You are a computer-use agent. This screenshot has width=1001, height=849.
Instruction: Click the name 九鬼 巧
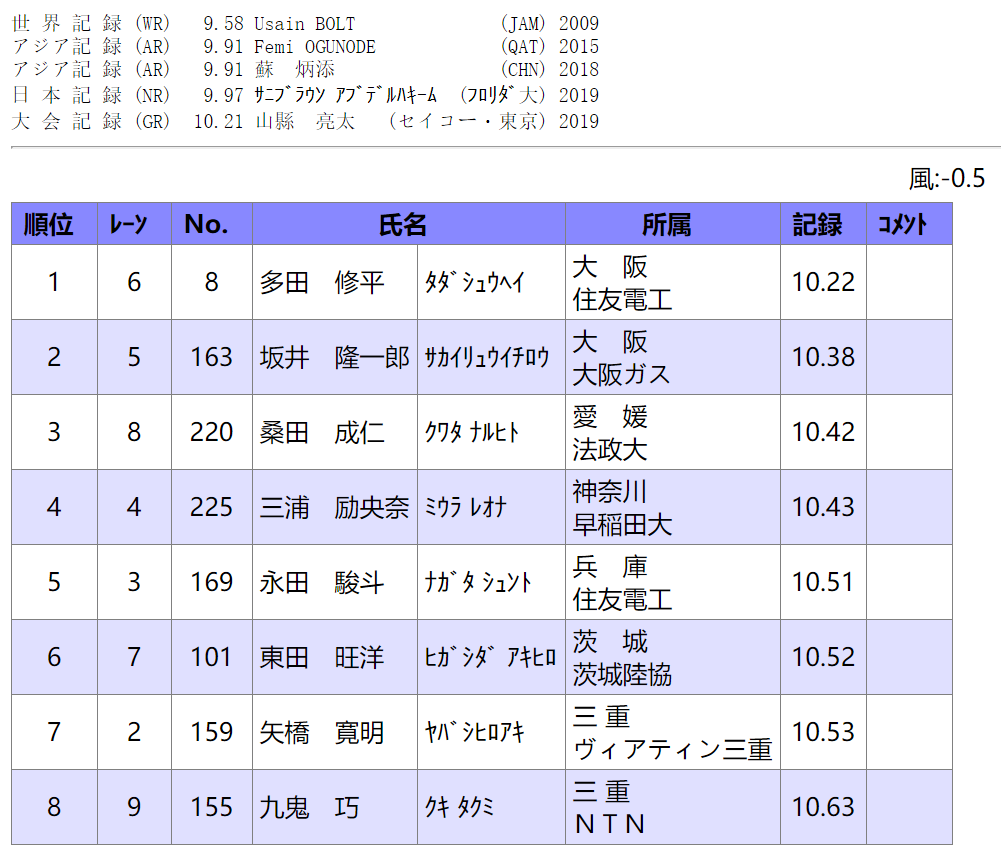pyautogui.click(x=309, y=807)
